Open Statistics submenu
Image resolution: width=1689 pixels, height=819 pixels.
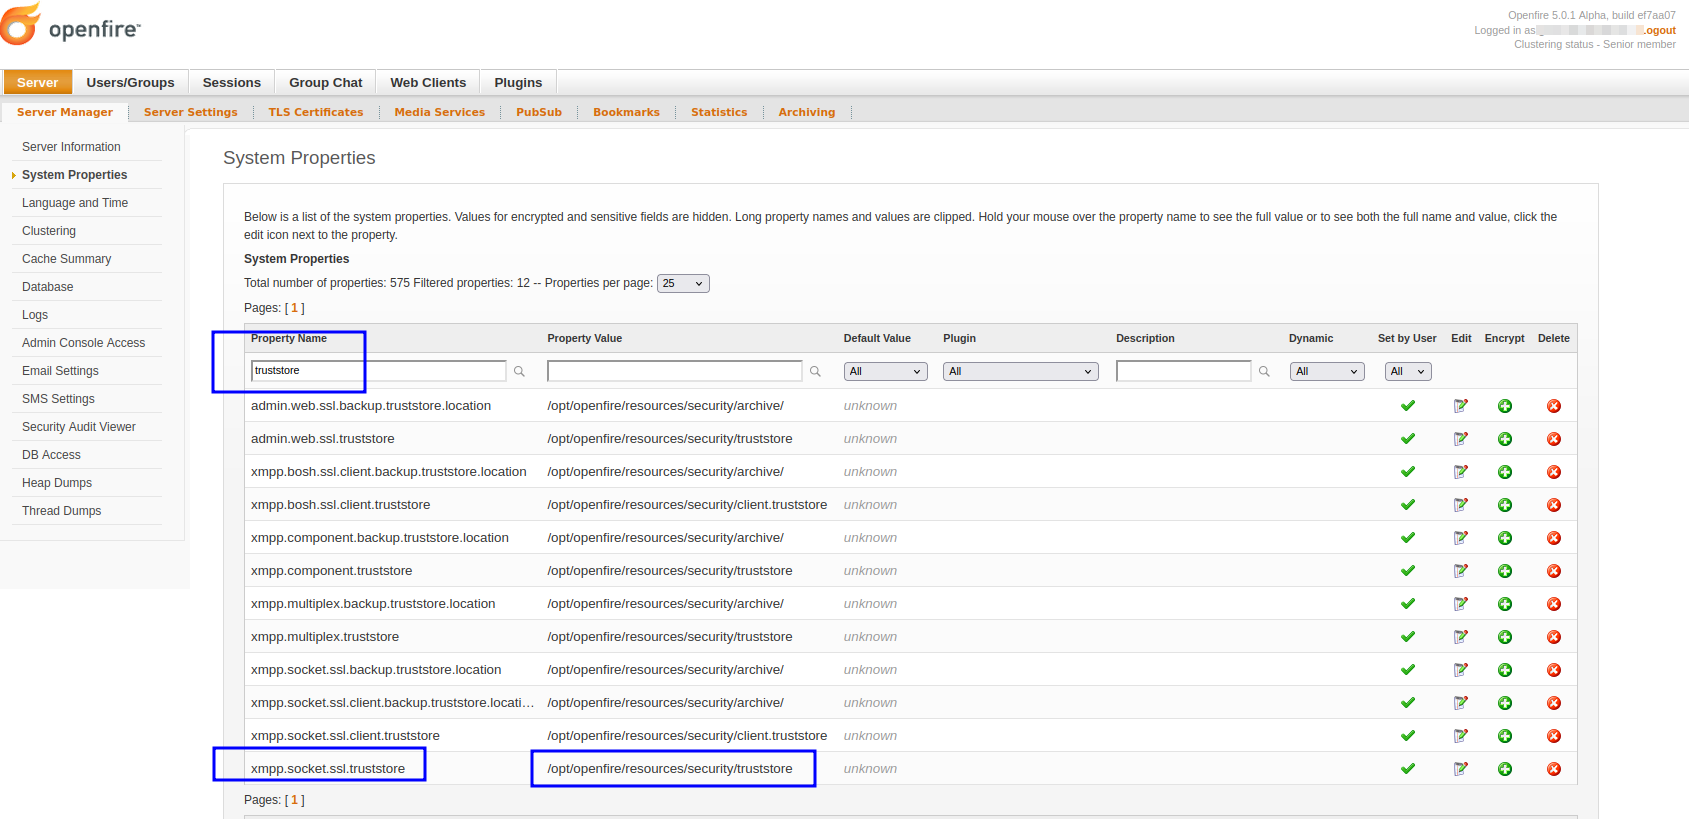tap(719, 112)
